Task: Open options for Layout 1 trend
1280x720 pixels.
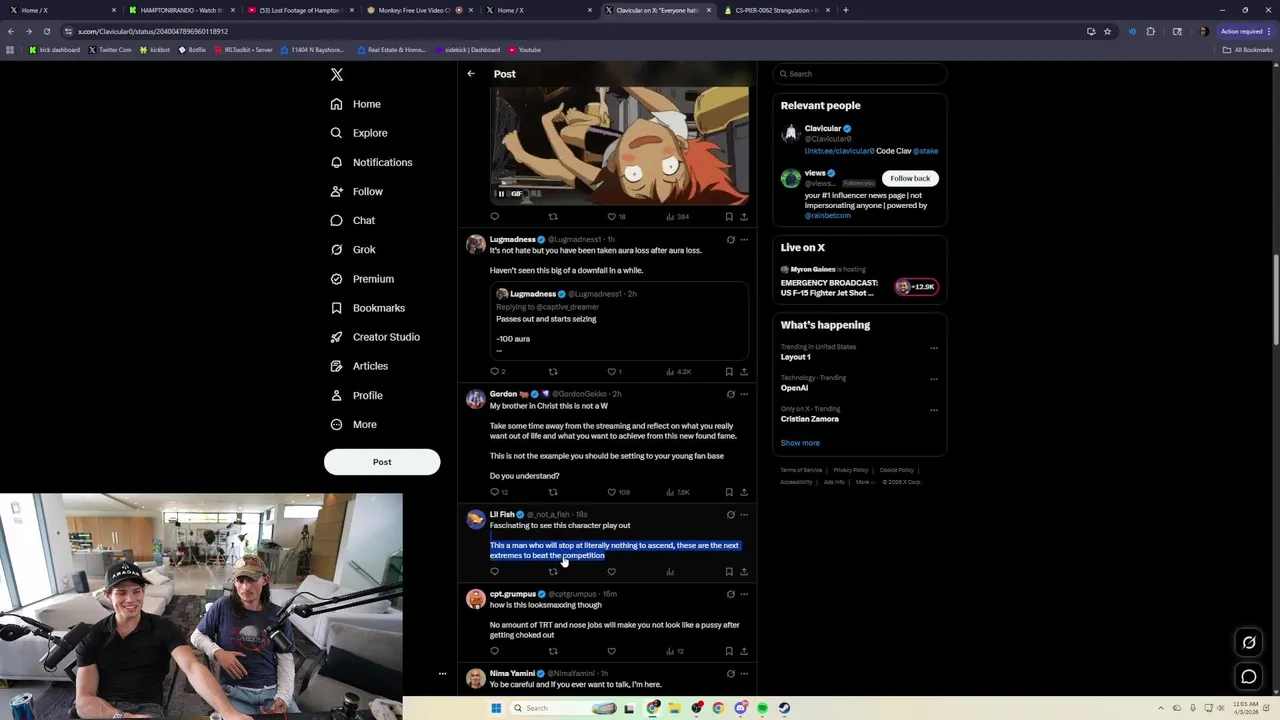Action: 934,348
